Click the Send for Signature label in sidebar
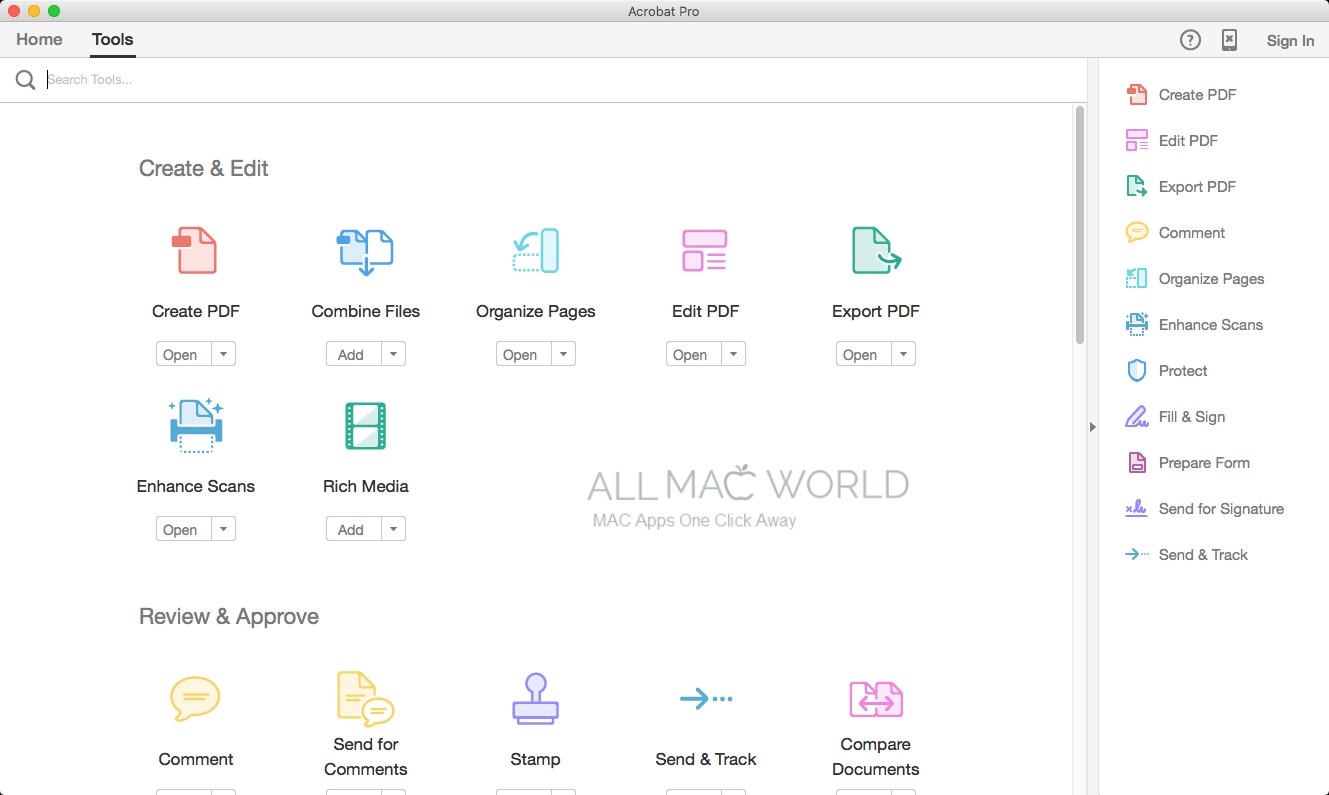Image resolution: width=1329 pixels, height=795 pixels. [1221, 509]
